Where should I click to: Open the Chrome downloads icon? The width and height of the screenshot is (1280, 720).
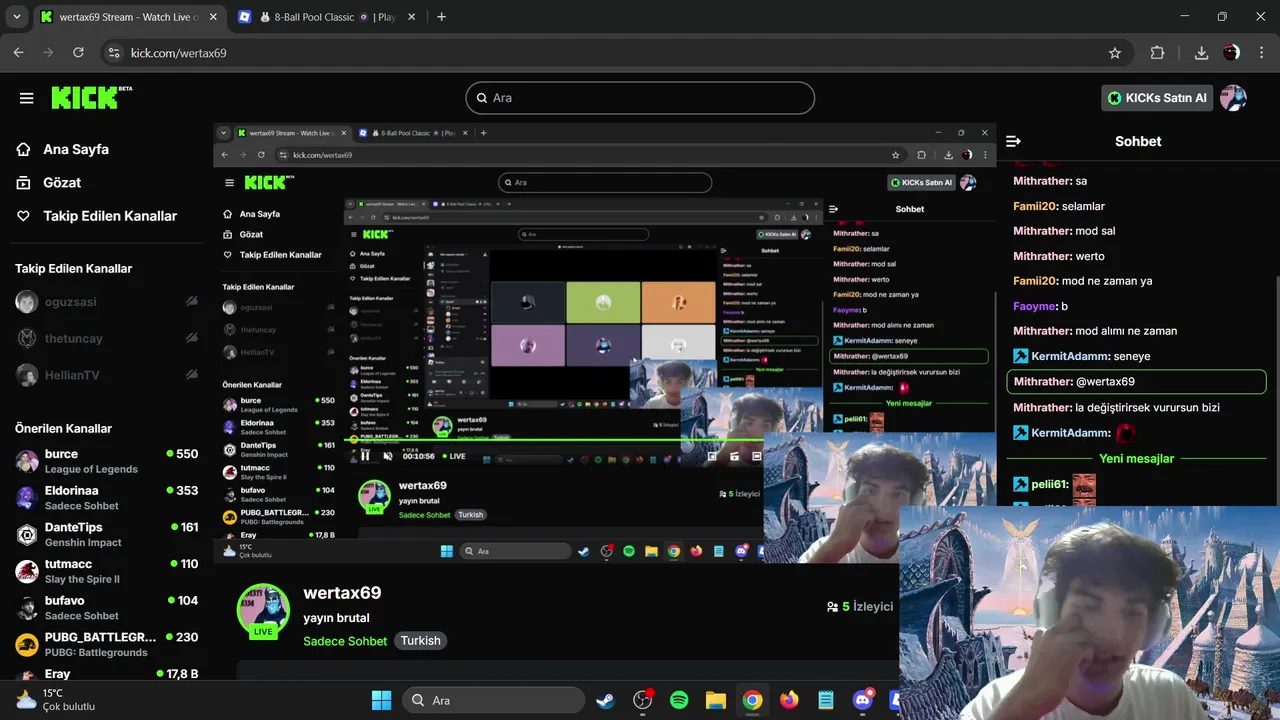point(1202,53)
